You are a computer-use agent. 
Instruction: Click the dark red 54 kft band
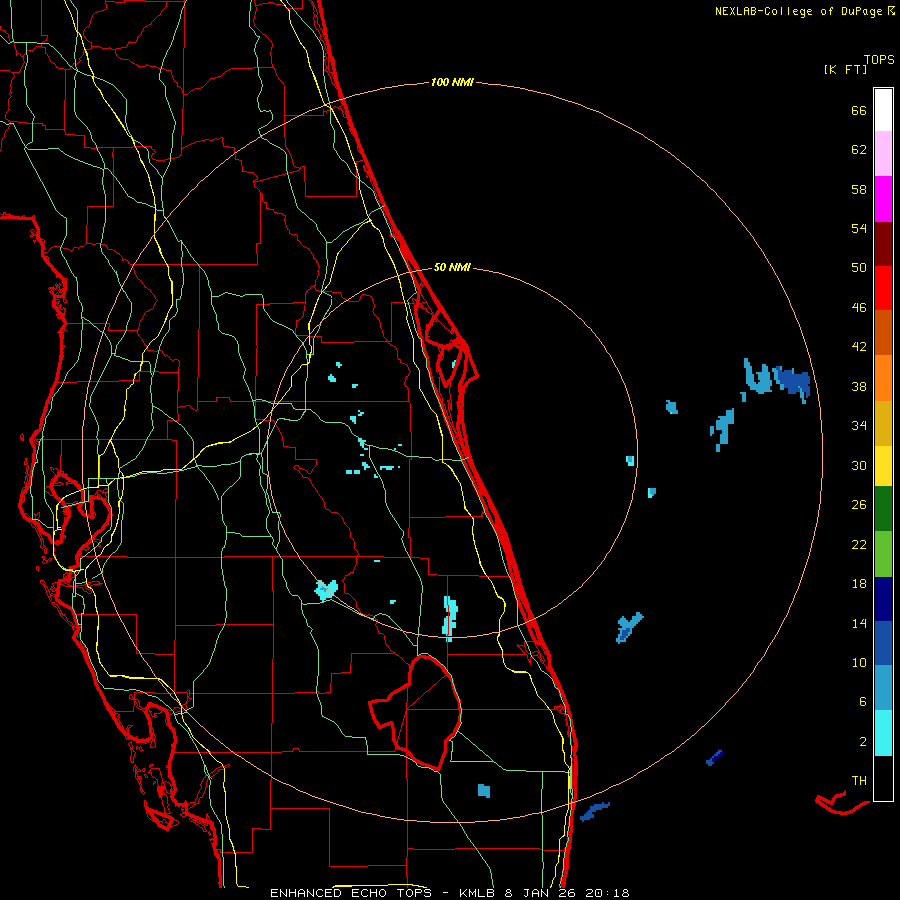[x=883, y=244]
